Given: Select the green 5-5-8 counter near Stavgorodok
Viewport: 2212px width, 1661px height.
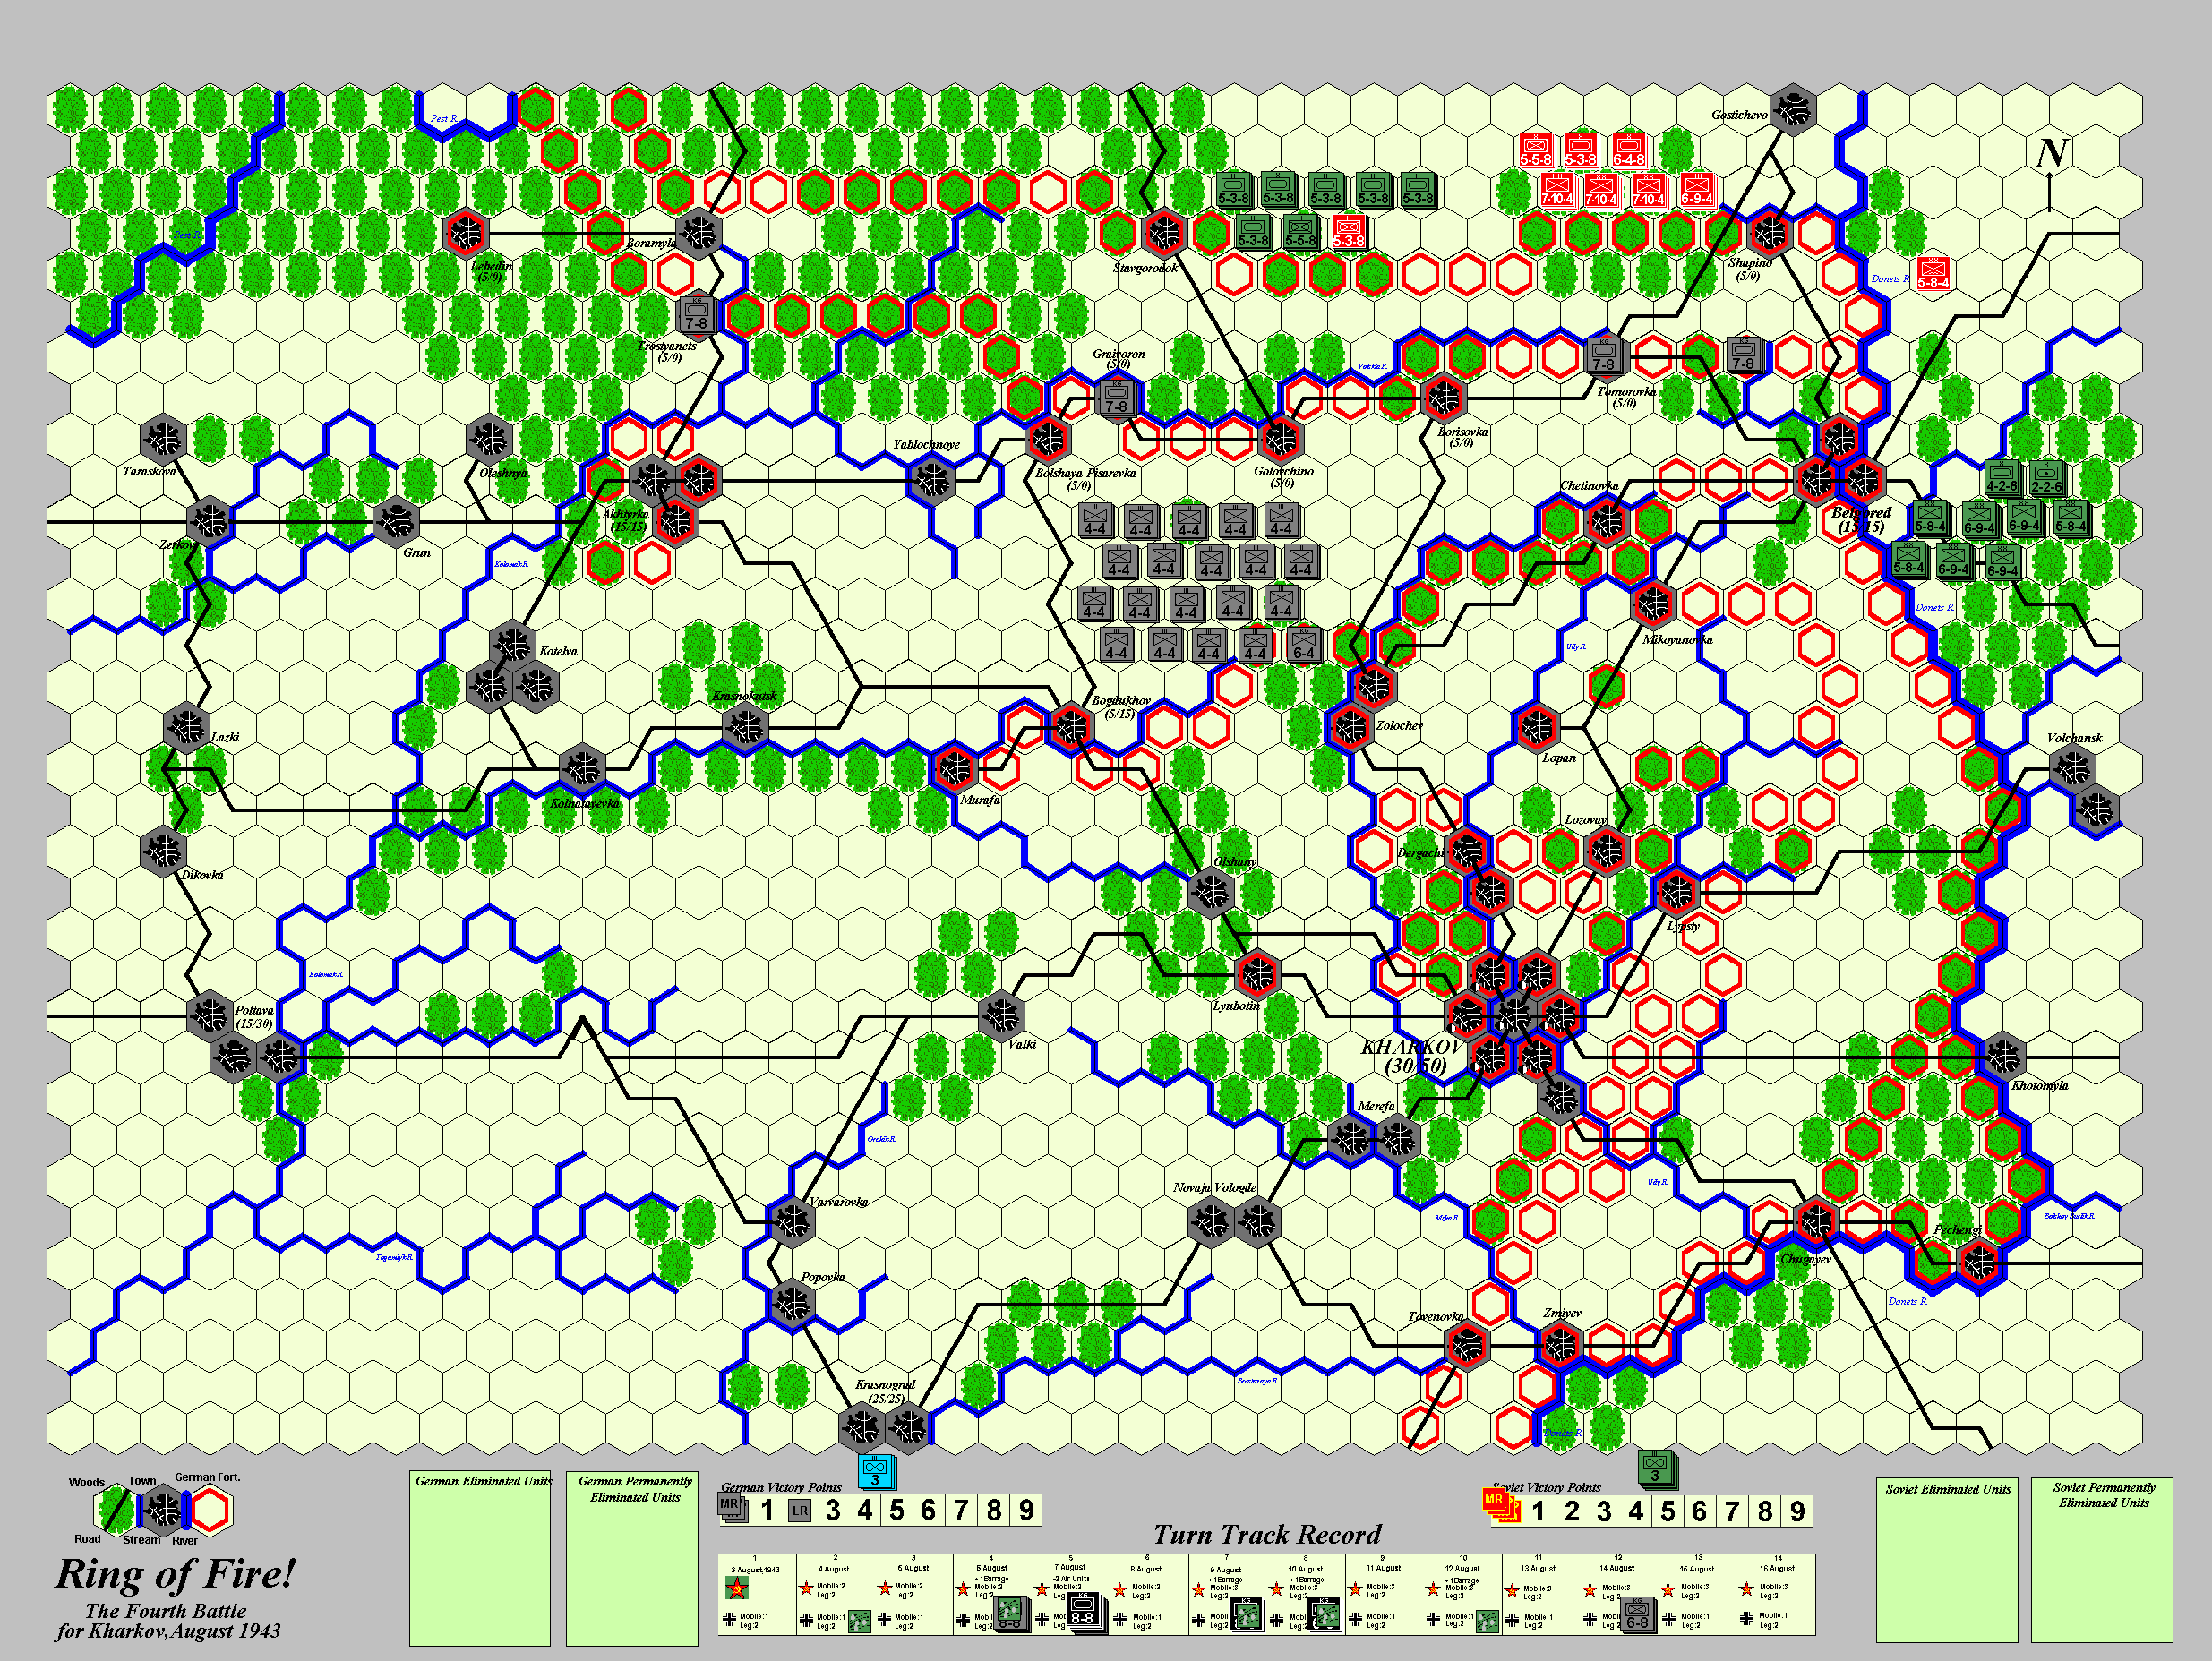Looking at the screenshot, I should coord(1301,231).
